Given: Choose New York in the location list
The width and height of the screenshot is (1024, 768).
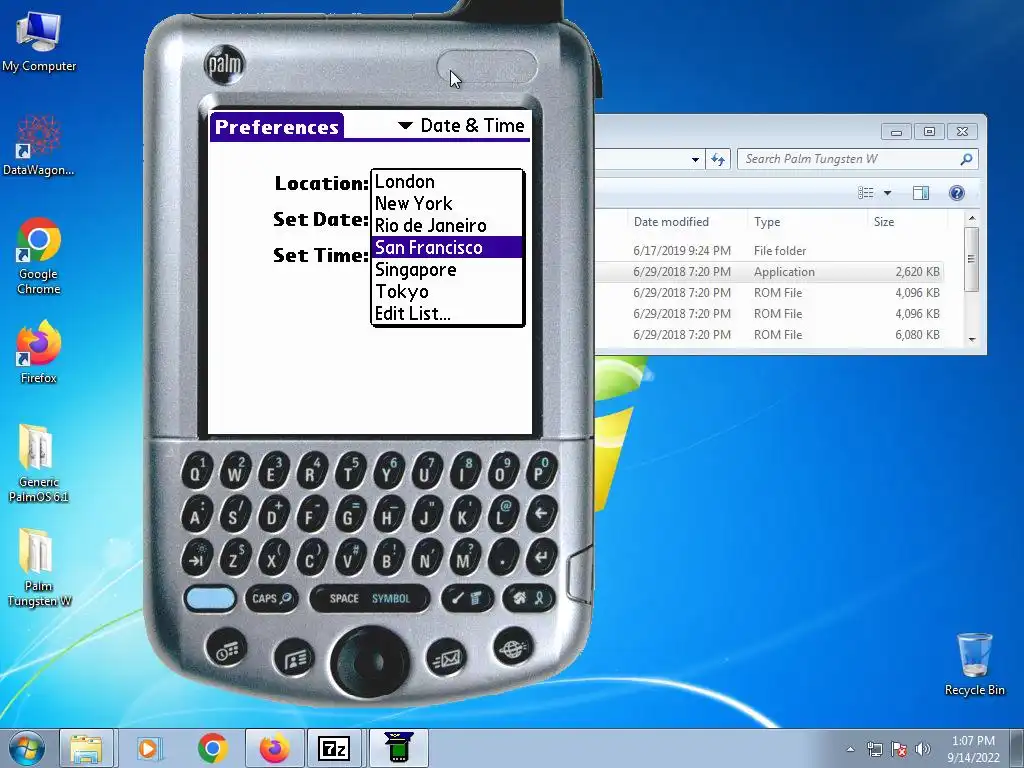Looking at the screenshot, I should (447, 204).
